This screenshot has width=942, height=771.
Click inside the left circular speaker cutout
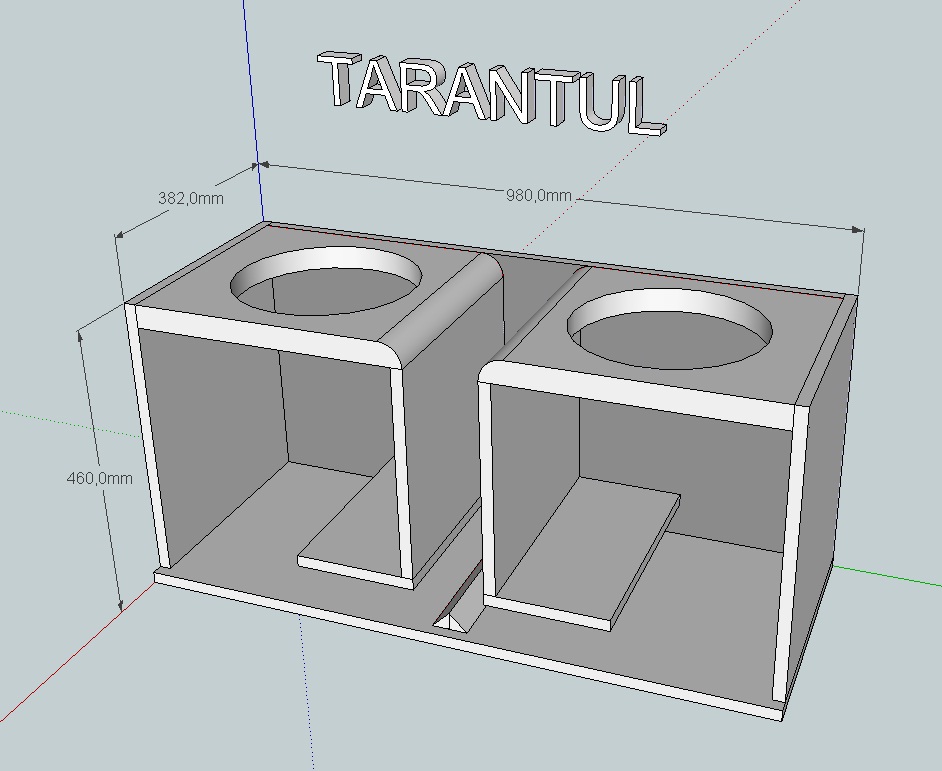click(326, 285)
